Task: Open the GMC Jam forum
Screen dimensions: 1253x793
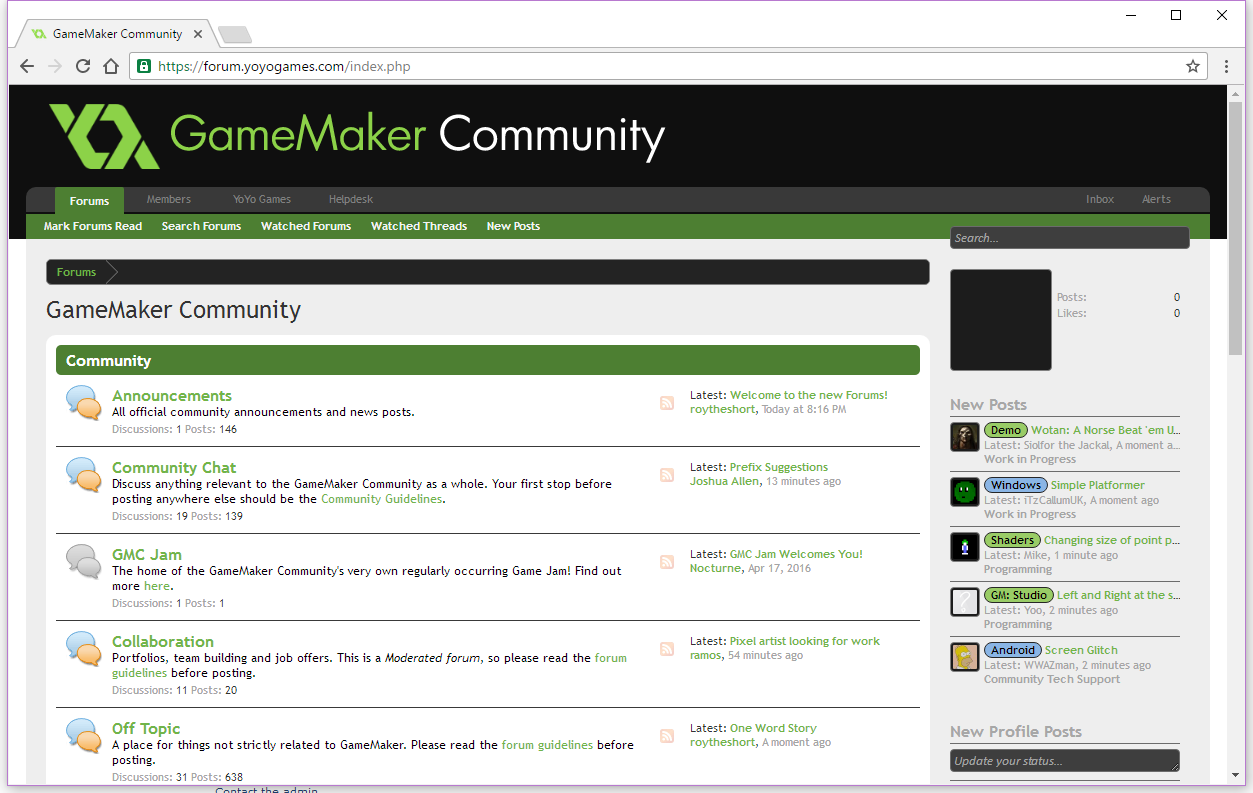Action: (x=147, y=555)
